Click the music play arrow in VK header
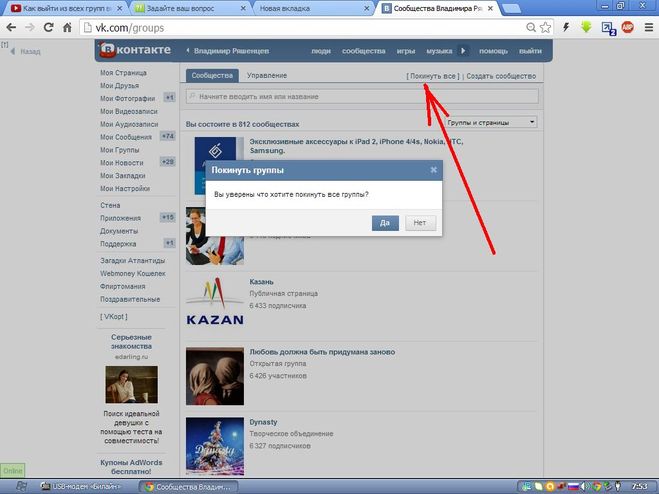Image resolution: width=659 pixels, height=494 pixels. click(x=463, y=51)
